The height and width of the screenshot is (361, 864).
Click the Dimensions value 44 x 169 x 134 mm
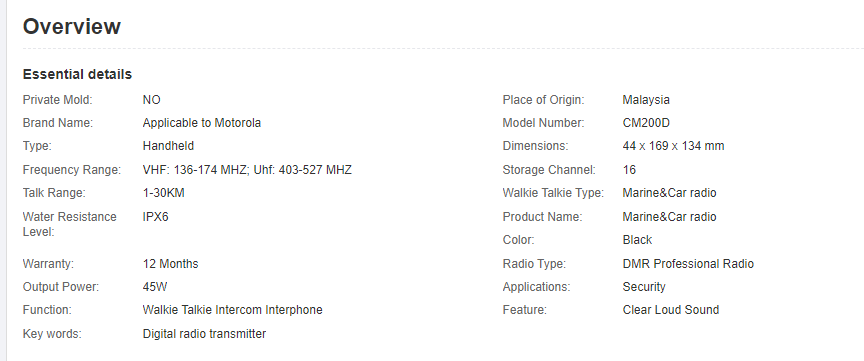click(x=673, y=146)
